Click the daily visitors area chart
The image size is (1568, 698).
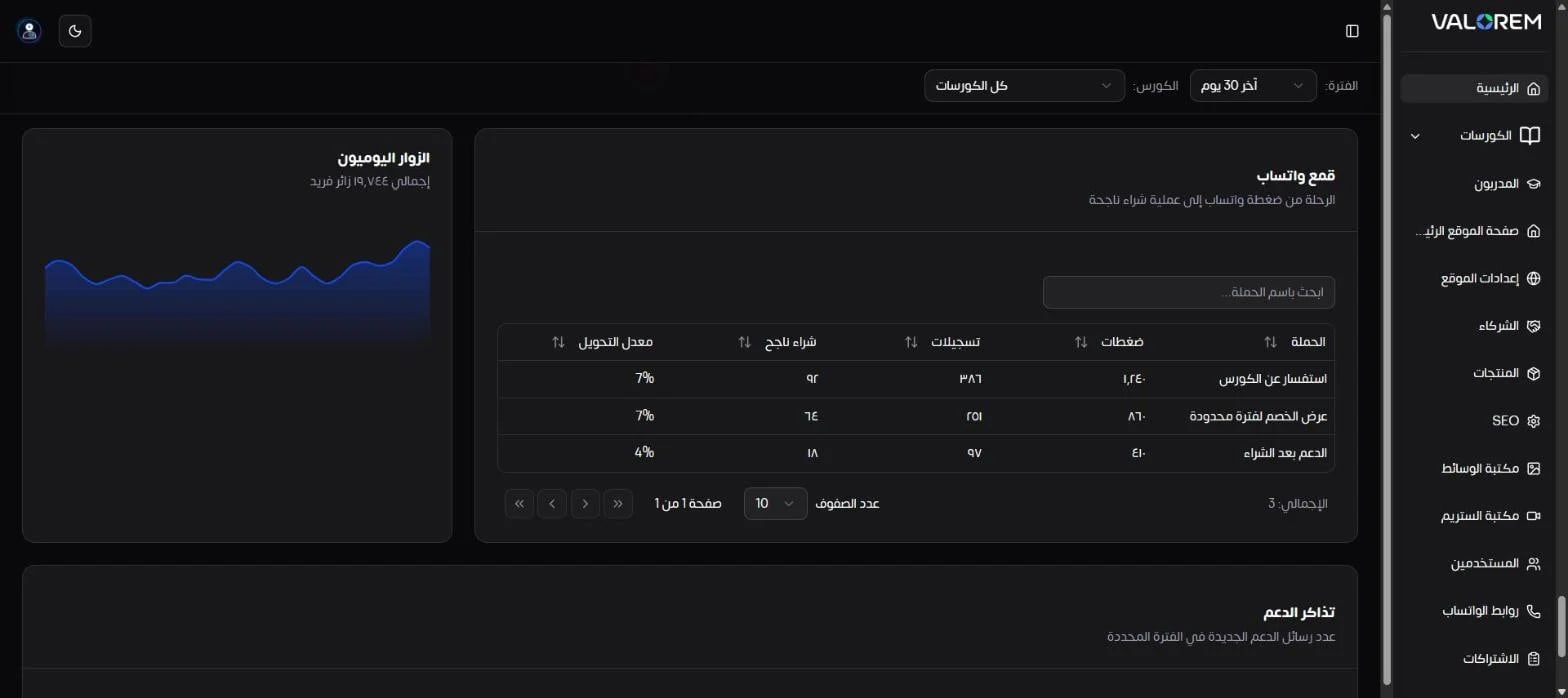pyautogui.click(x=237, y=293)
